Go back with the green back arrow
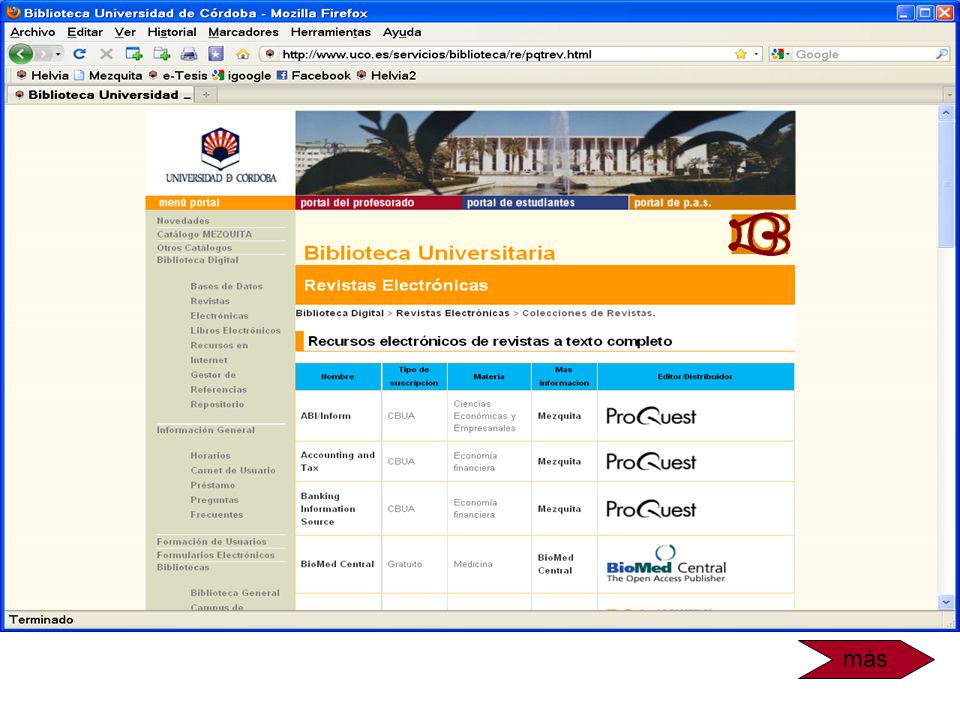 [x=21, y=54]
